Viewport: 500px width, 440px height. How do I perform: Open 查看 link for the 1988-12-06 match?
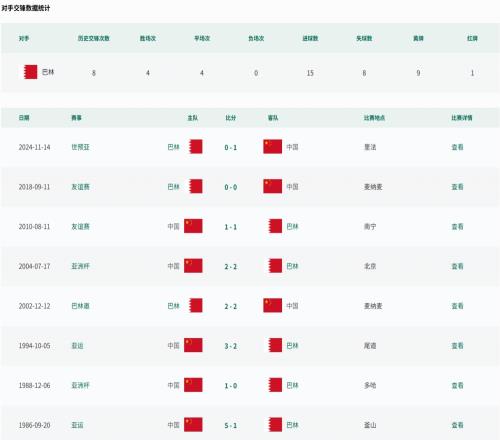point(457,385)
